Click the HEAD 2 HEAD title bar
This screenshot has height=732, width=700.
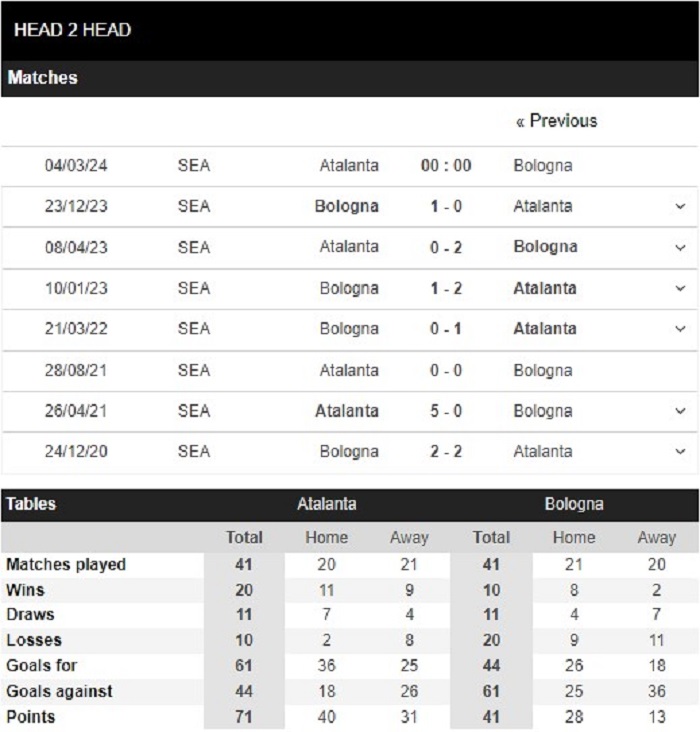[350, 31]
